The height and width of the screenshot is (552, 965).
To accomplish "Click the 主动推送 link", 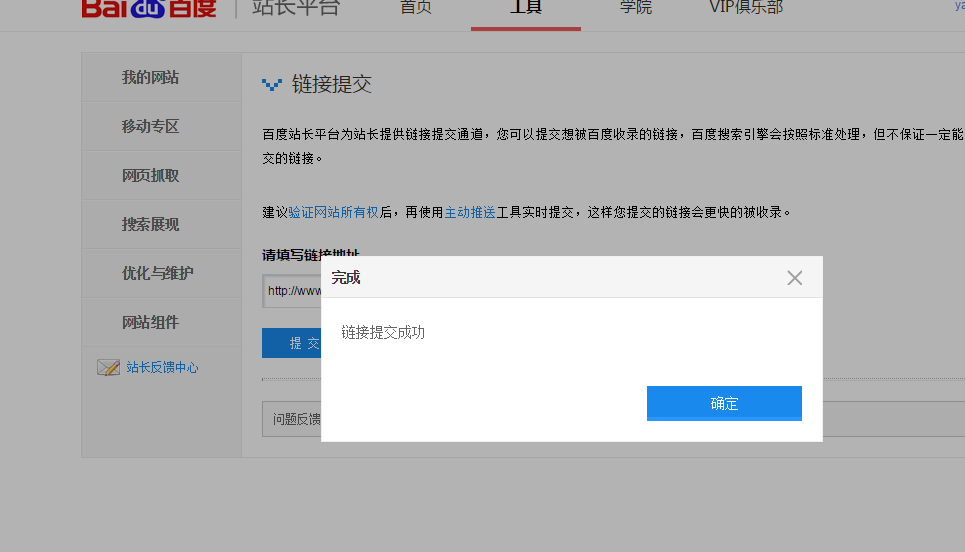I will pyautogui.click(x=470, y=212).
